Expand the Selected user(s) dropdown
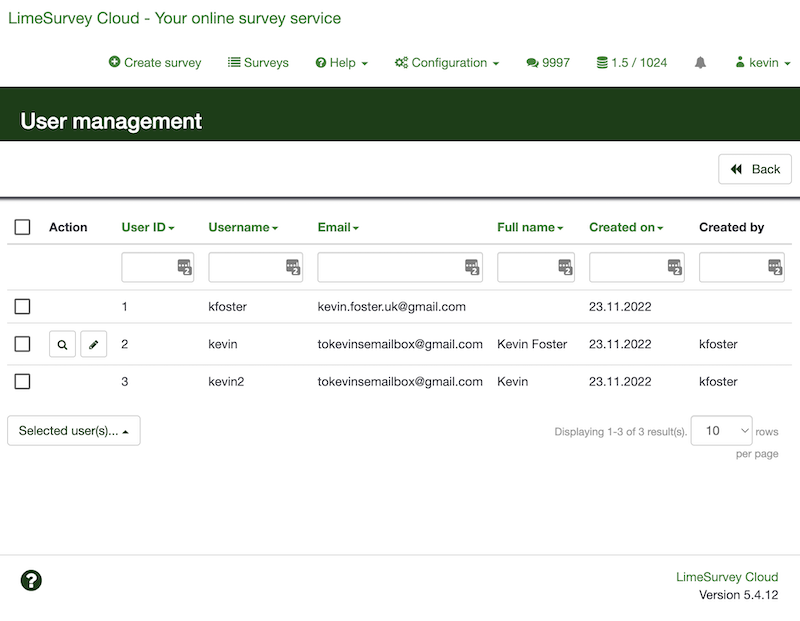Screen dimensions: 800x621 pos(74,431)
